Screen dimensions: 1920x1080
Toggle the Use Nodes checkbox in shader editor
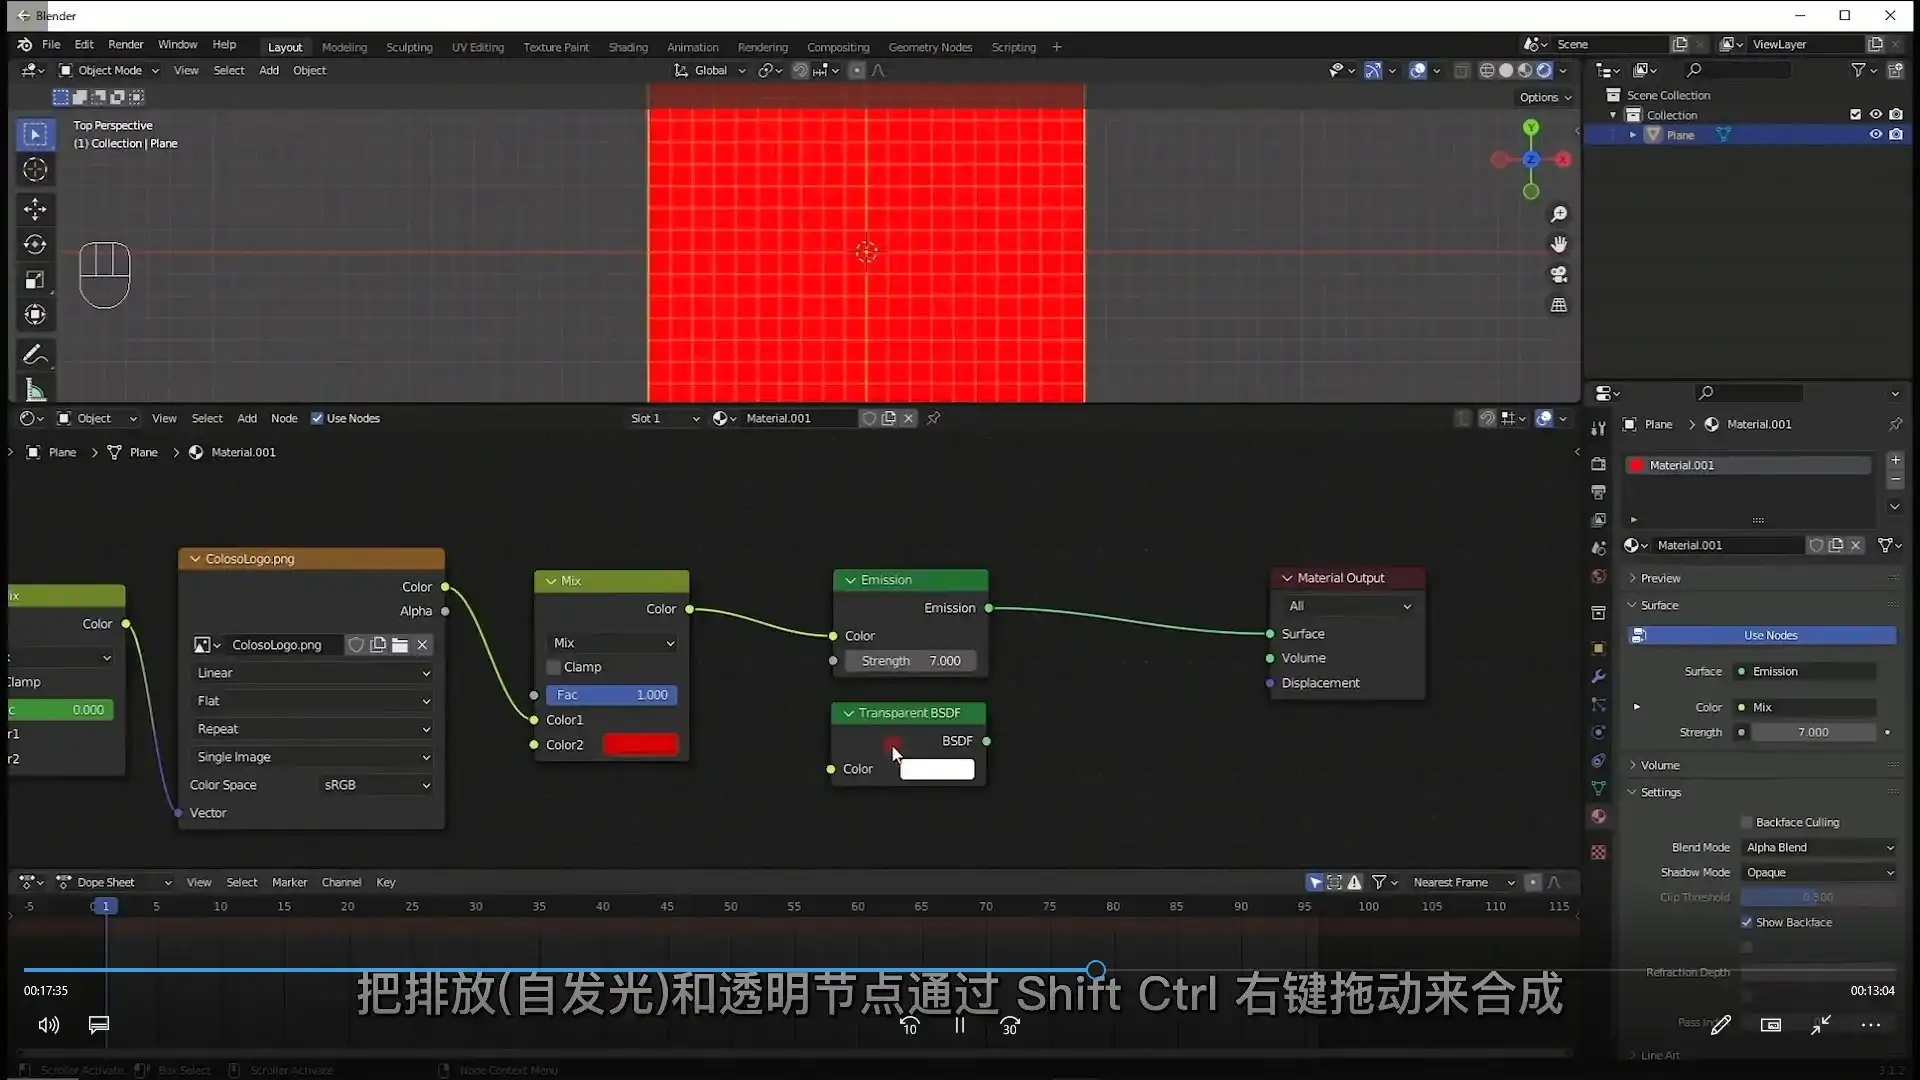coord(318,418)
